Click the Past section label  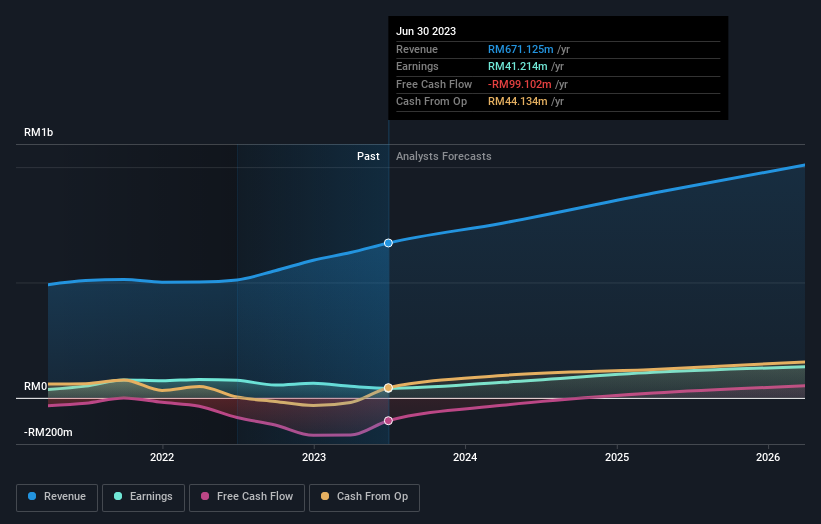tap(368, 156)
